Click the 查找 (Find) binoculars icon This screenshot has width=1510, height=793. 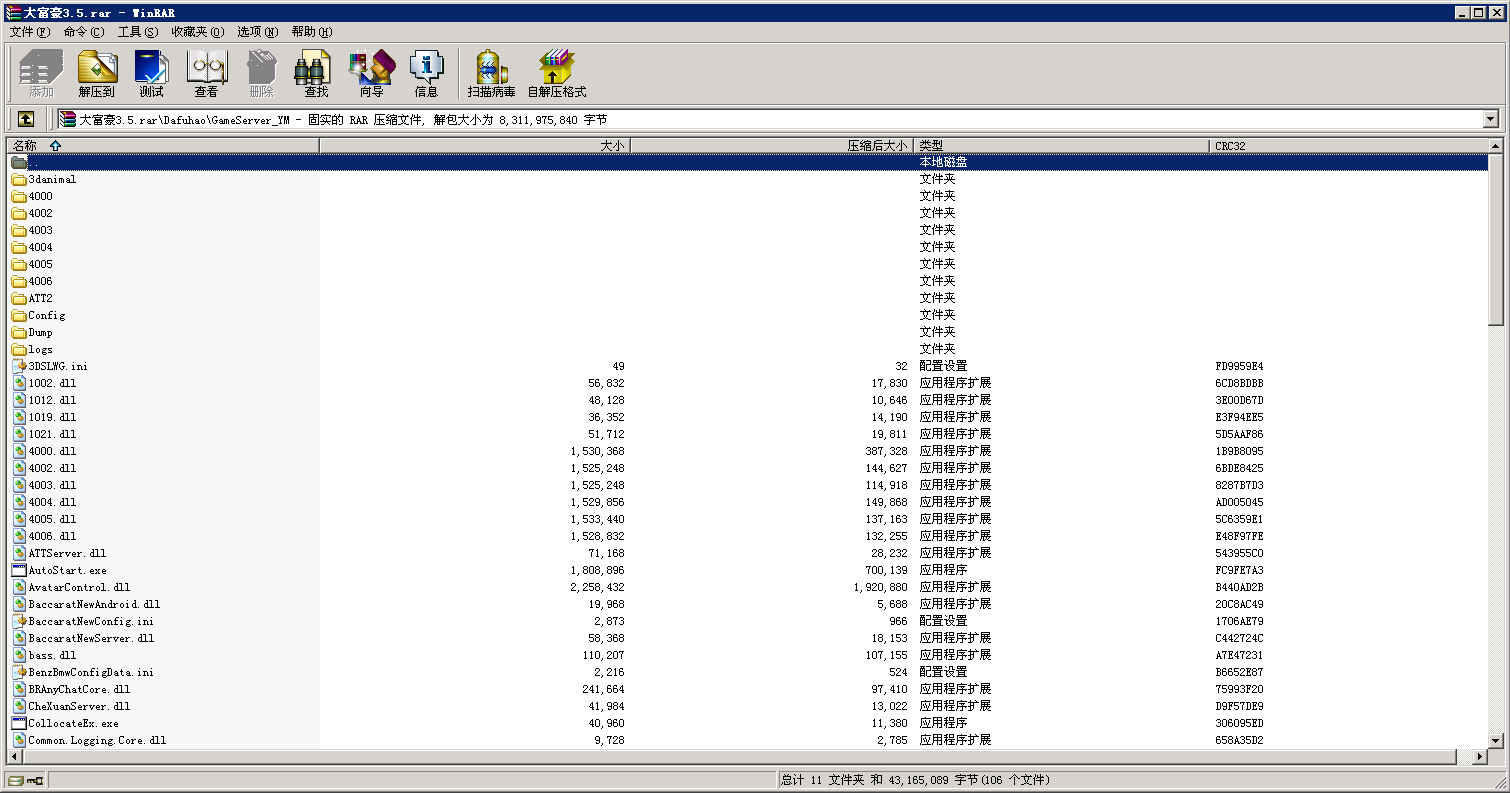pyautogui.click(x=316, y=73)
